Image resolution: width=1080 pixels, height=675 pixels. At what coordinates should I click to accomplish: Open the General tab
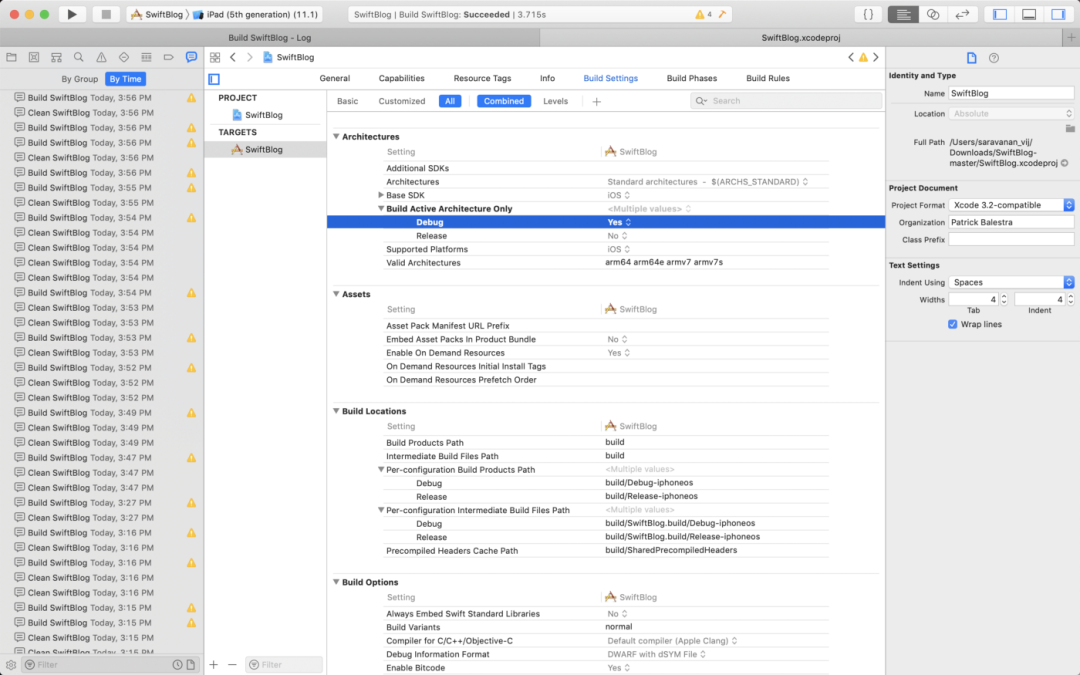[x=335, y=79]
